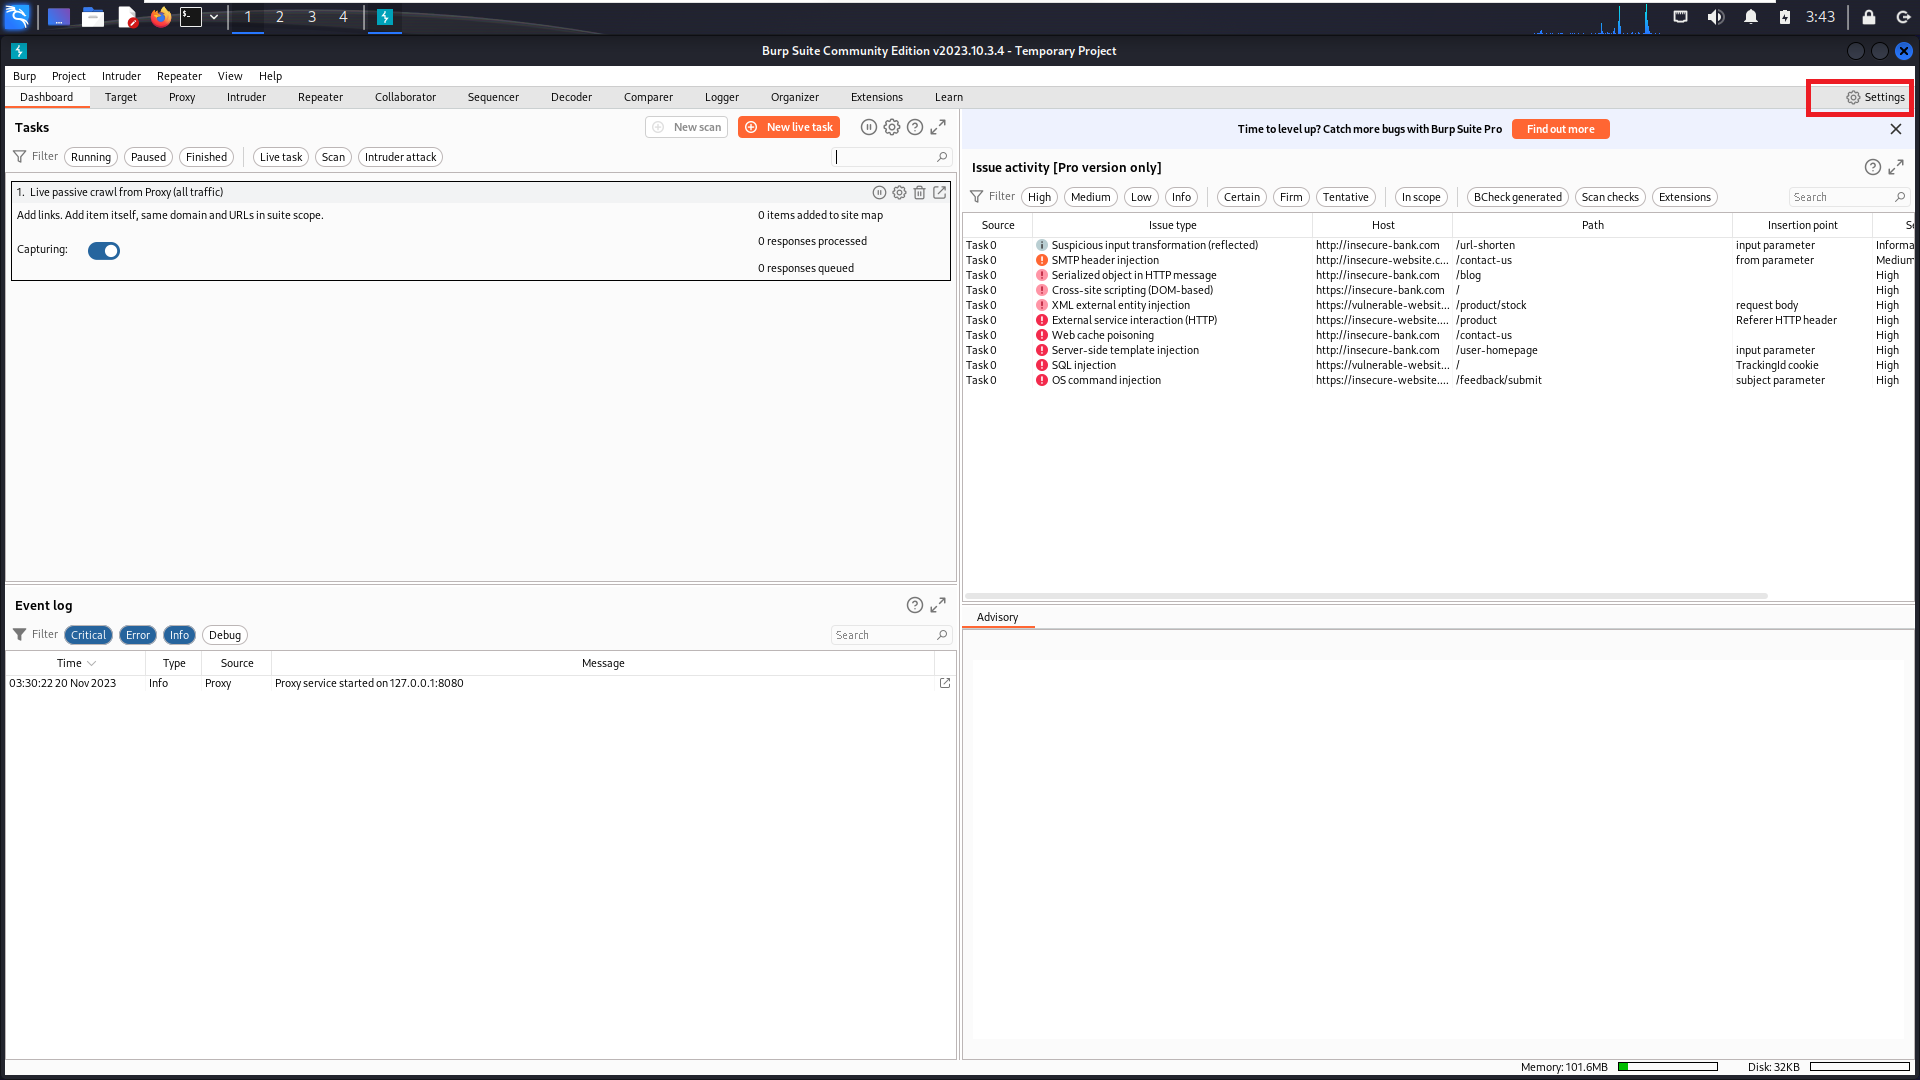The image size is (1920, 1080).
Task: Open help icon in Tasks header
Action: click(x=914, y=127)
